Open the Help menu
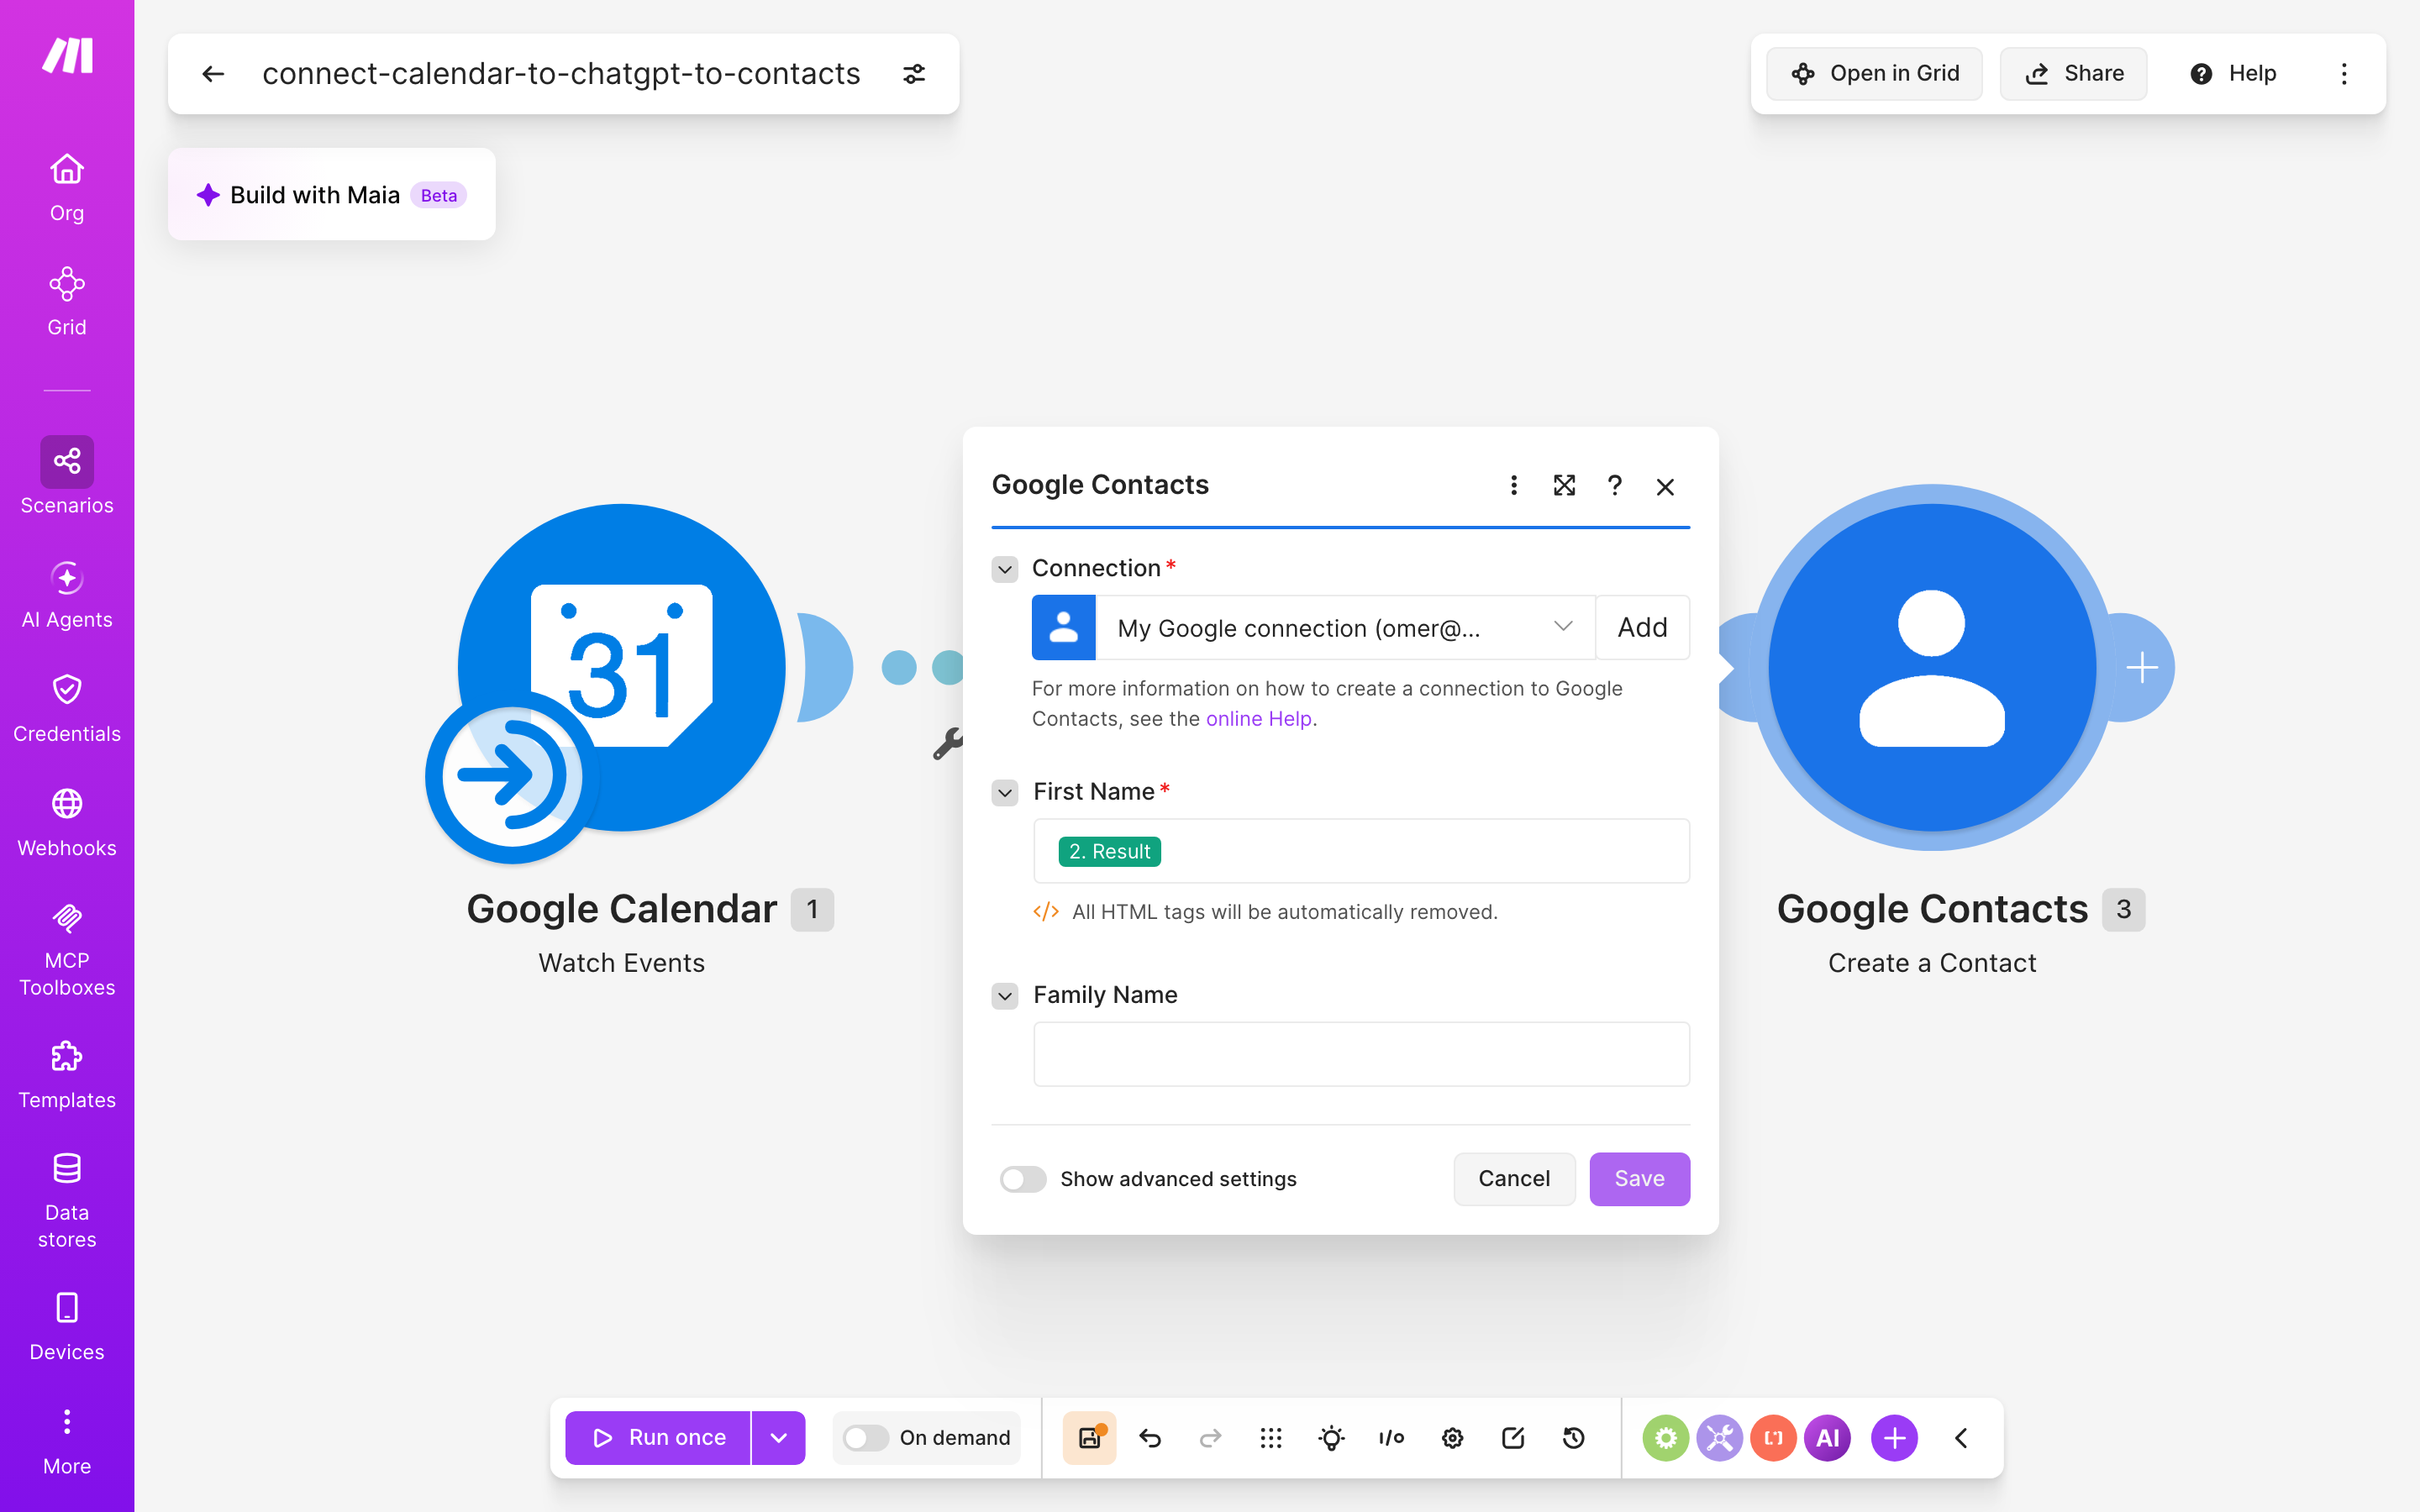Viewport: 2420px width, 1512px height. (2232, 74)
